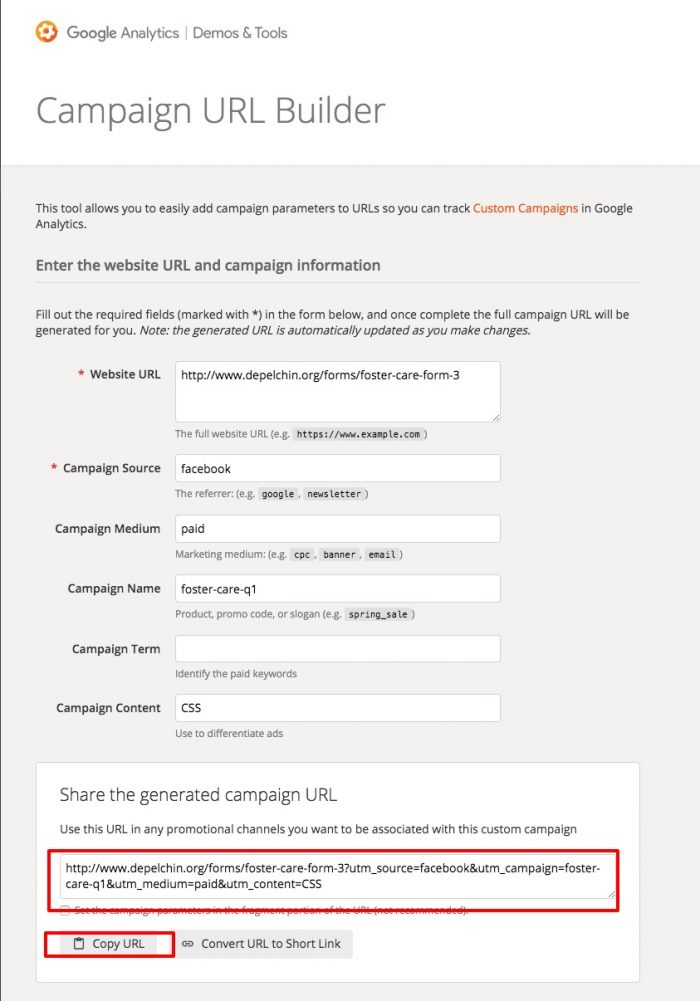The width and height of the screenshot is (700, 1001).
Task: Click the Demos & Tools header label
Action: tap(240, 32)
